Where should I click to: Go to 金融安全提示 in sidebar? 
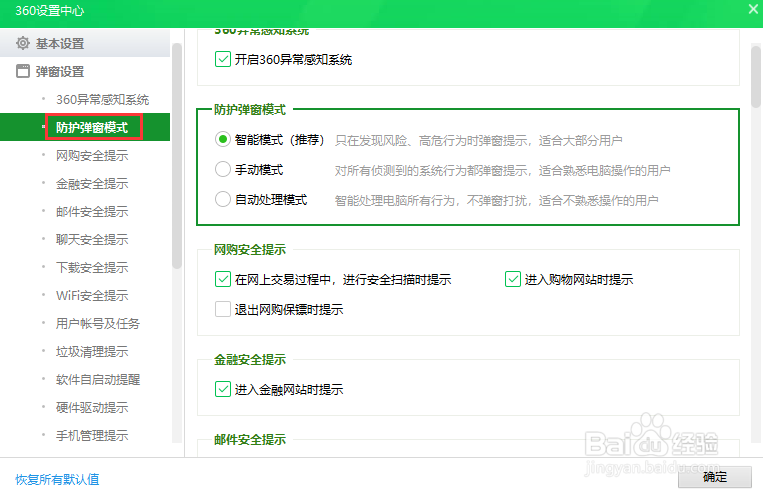point(91,183)
